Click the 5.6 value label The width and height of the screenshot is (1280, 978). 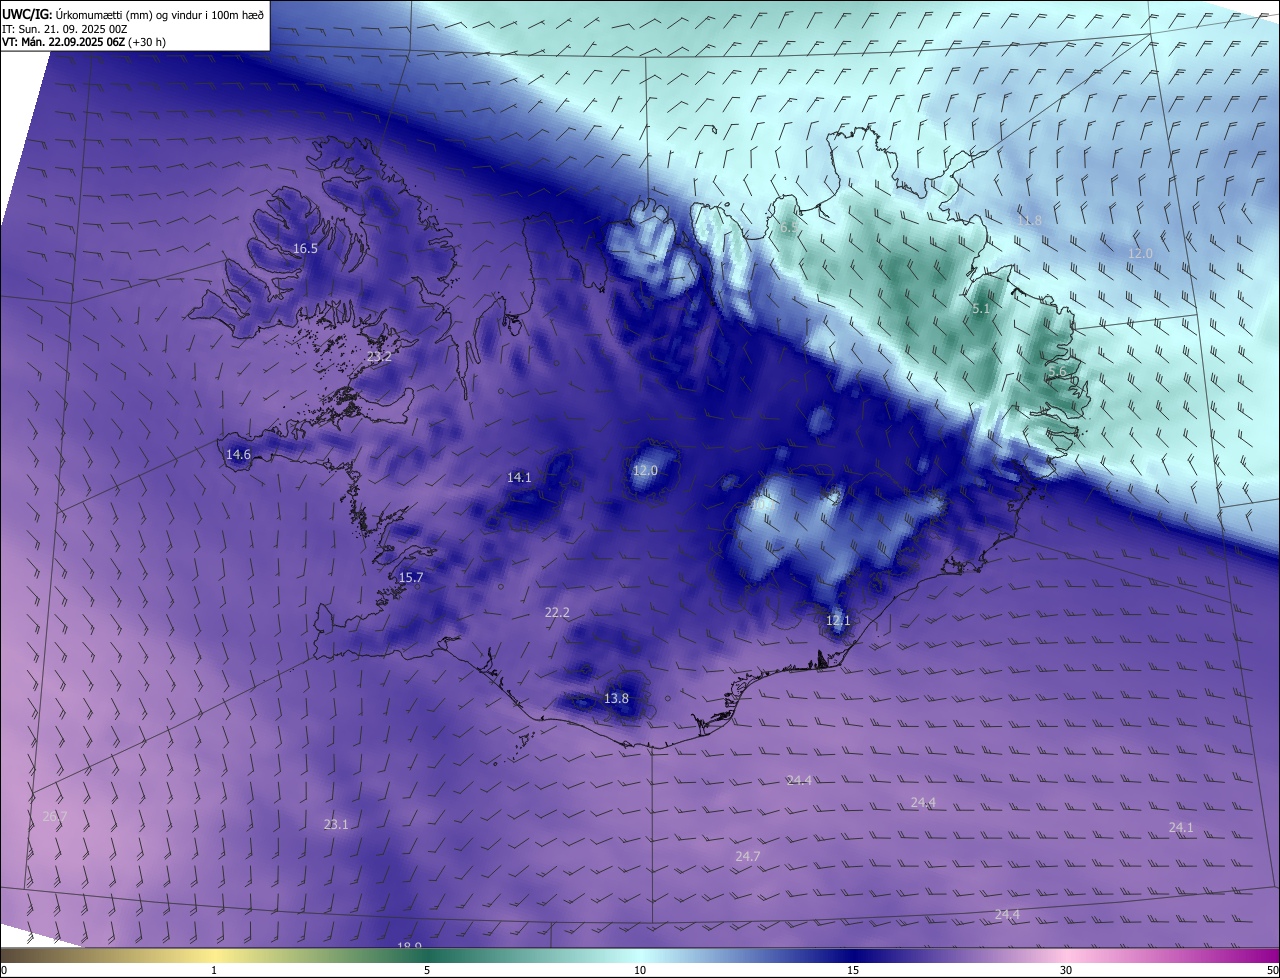[1058, 371]
